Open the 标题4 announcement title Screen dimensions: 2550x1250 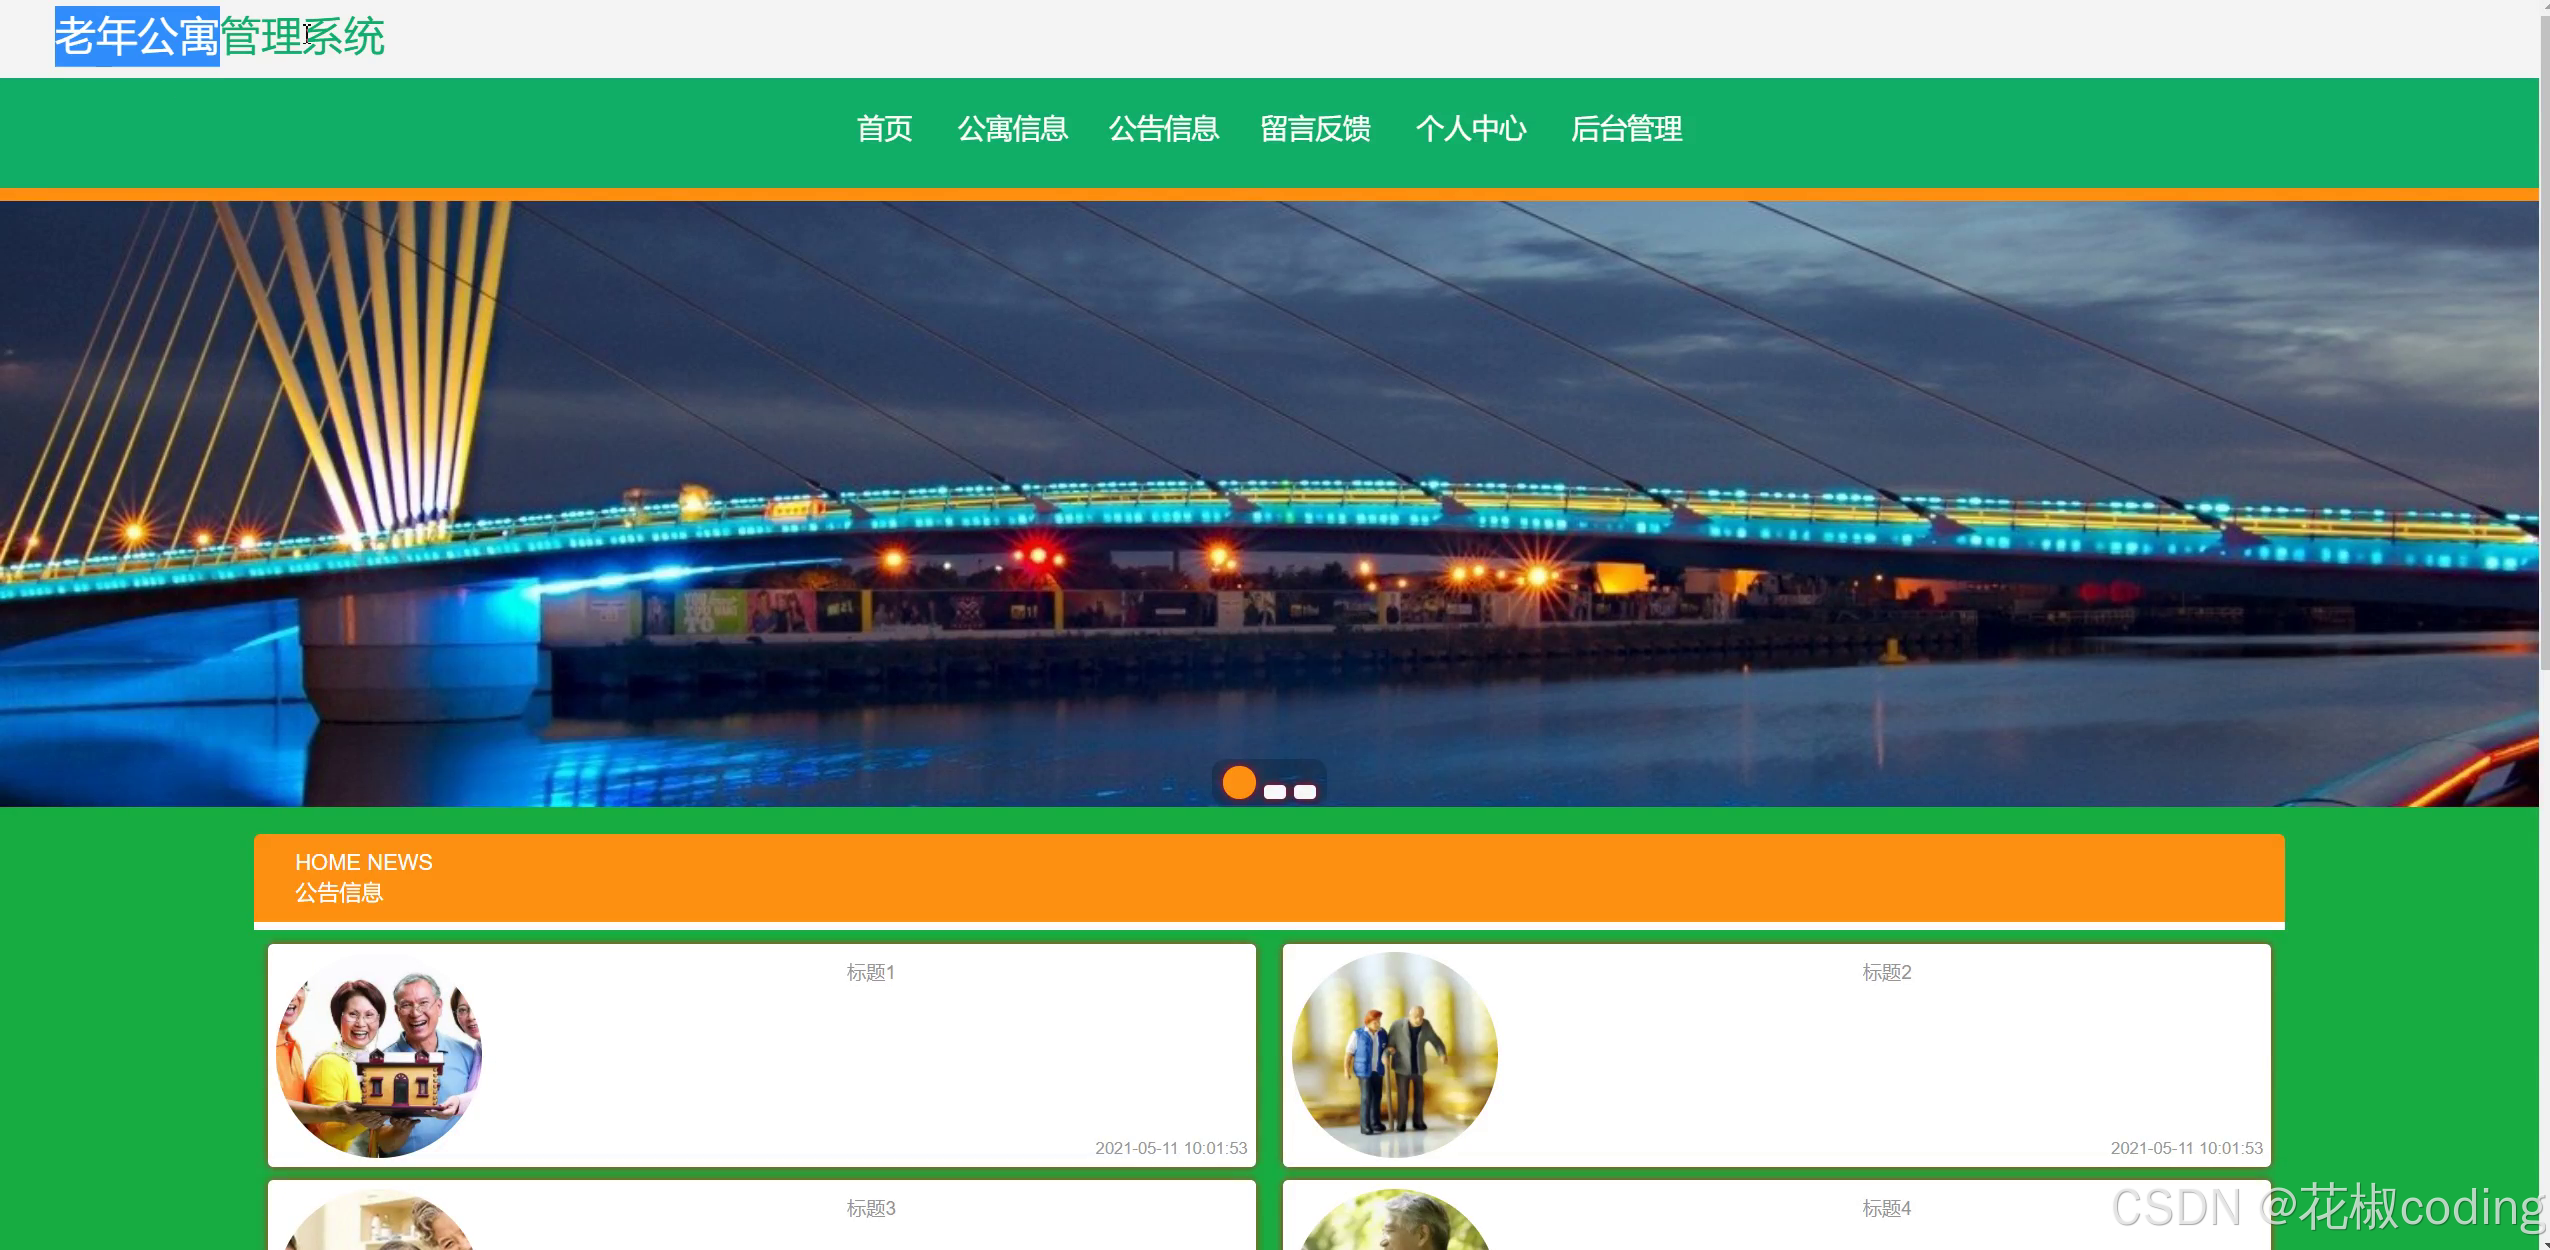point(1886,1209)
